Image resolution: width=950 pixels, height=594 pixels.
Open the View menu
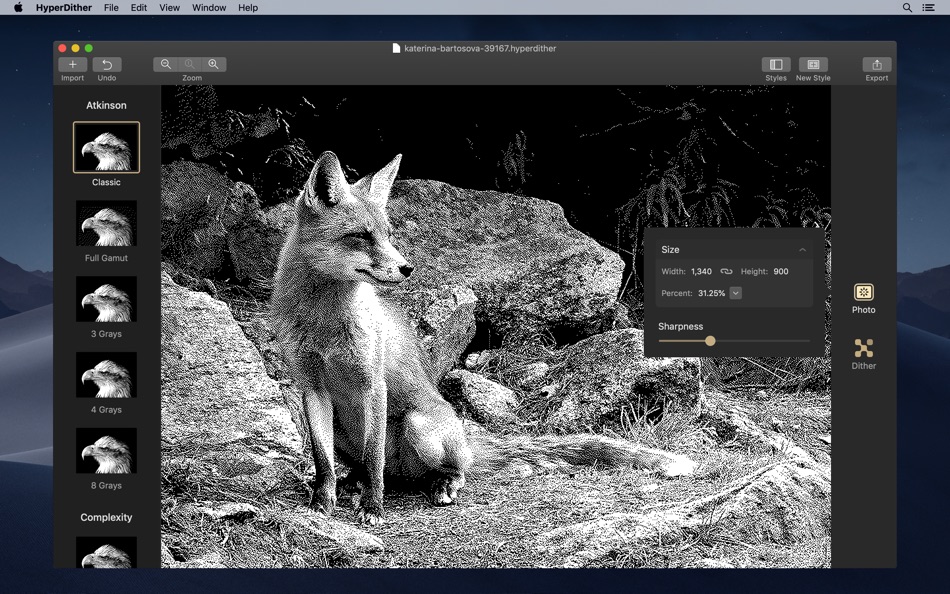click(x=170, y=7)
